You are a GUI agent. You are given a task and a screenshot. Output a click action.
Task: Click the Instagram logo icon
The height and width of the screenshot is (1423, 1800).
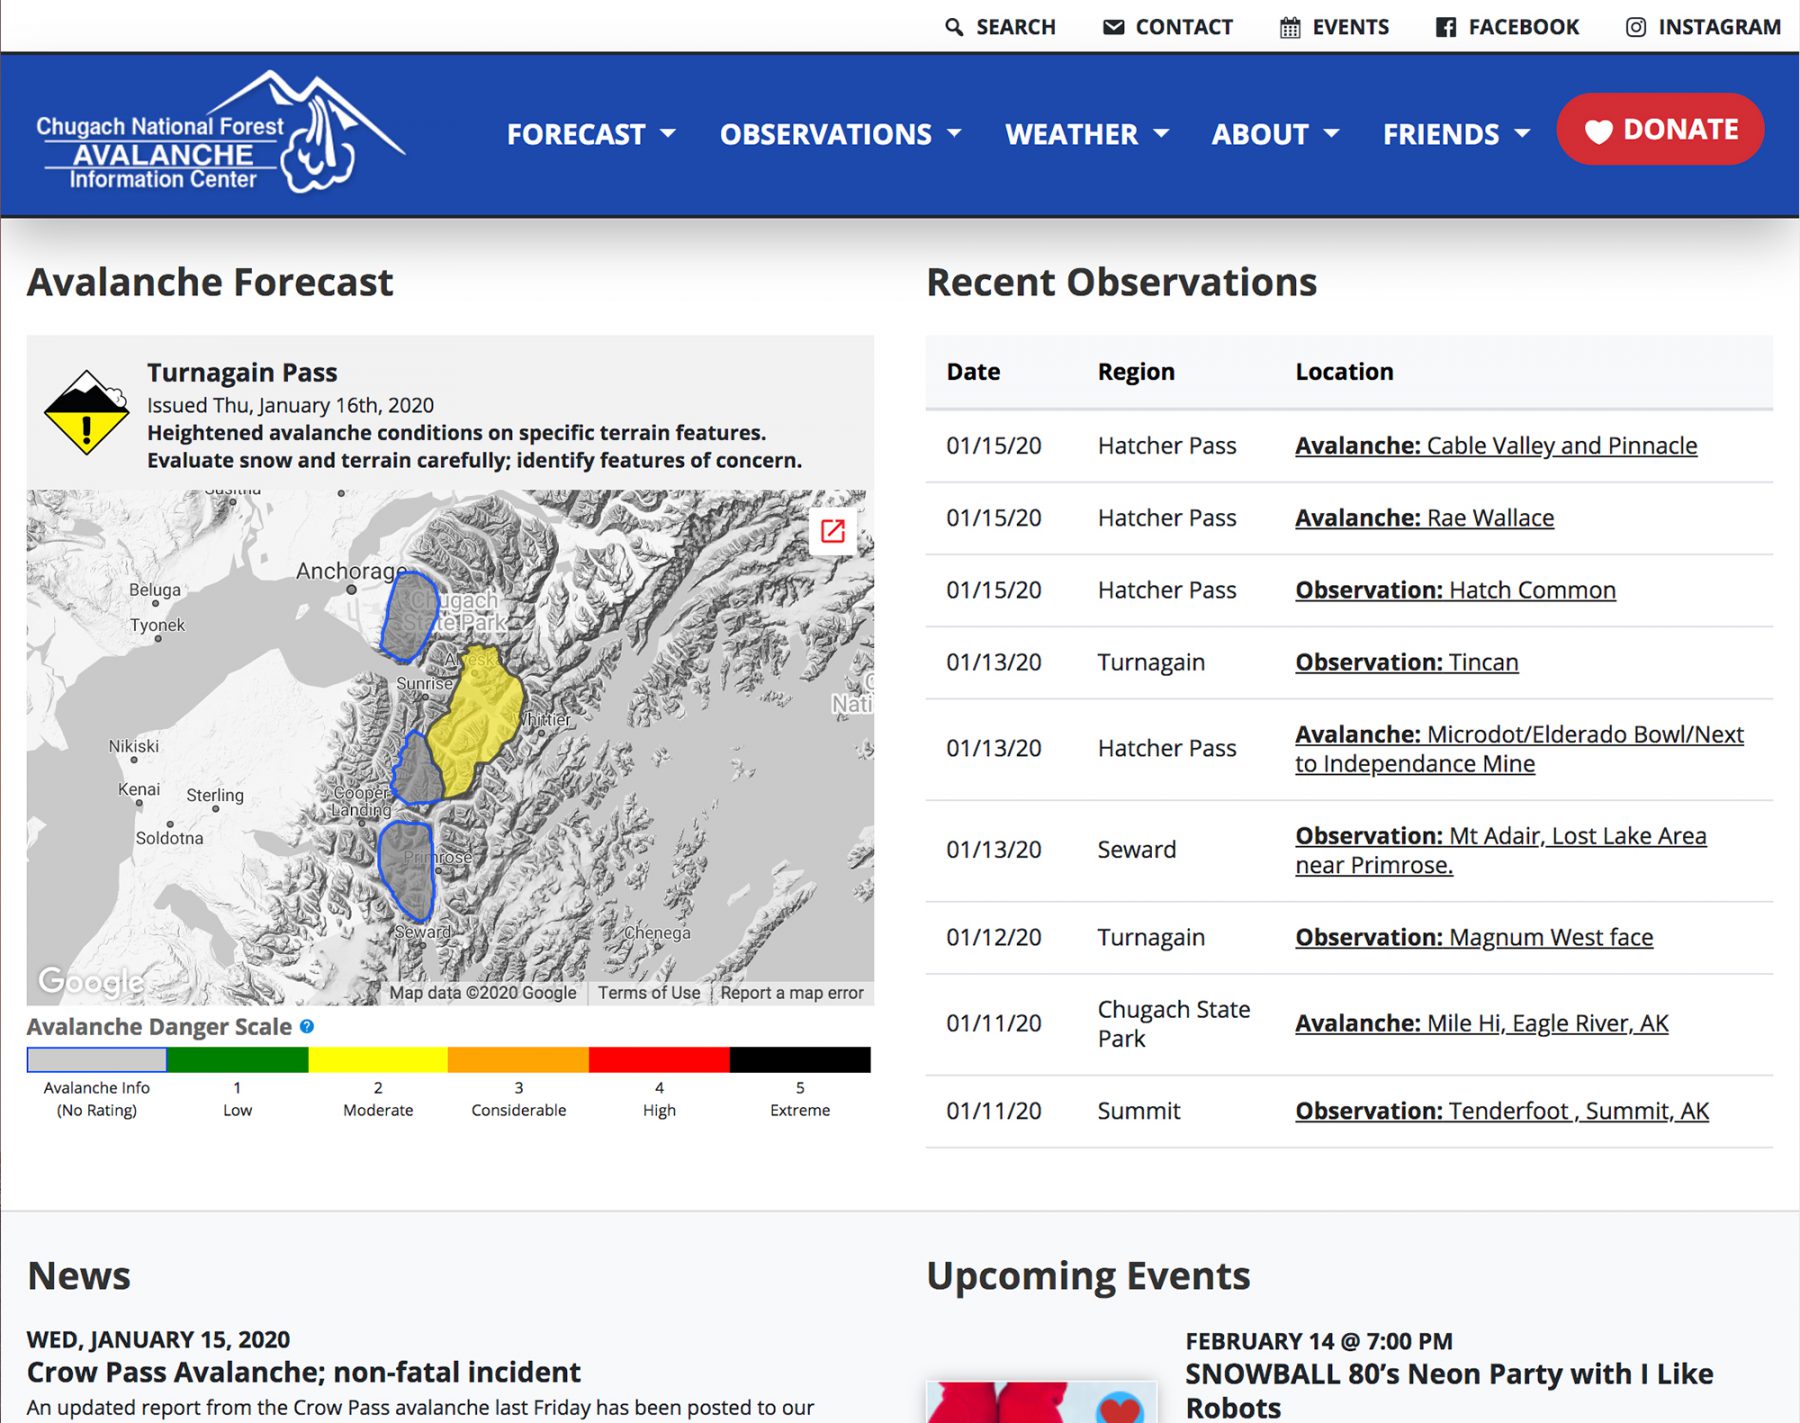1636,27
